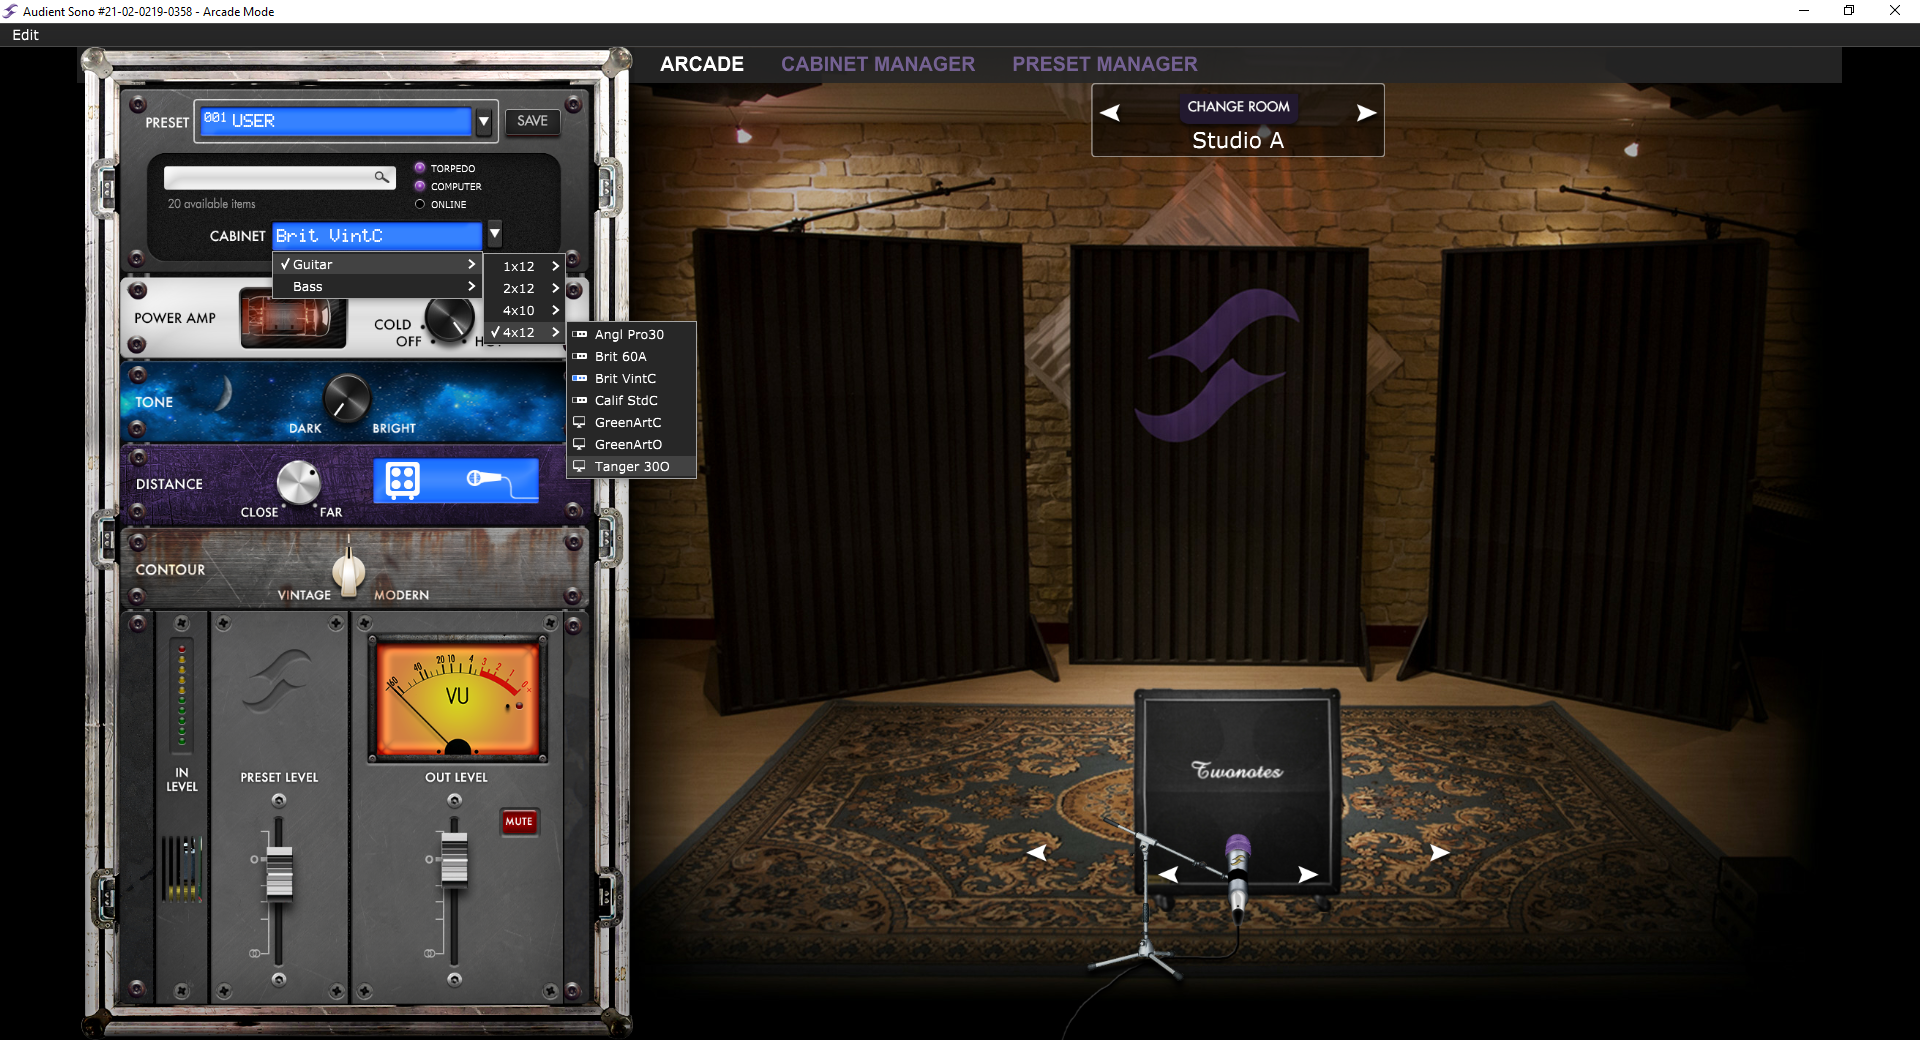
Task: Expand the 1x12 submenu
Action: (525, 266)
